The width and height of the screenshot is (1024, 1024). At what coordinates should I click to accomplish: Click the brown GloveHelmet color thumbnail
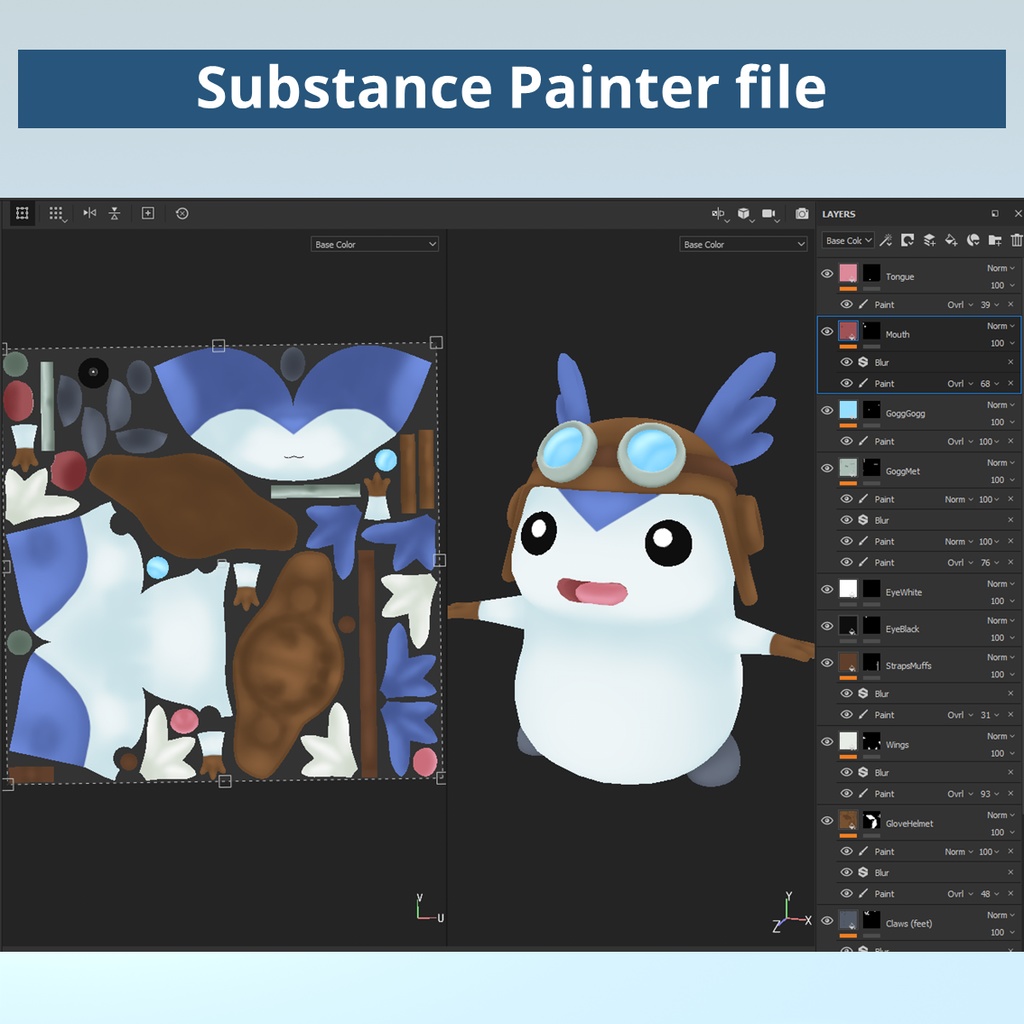pos(848,820)
